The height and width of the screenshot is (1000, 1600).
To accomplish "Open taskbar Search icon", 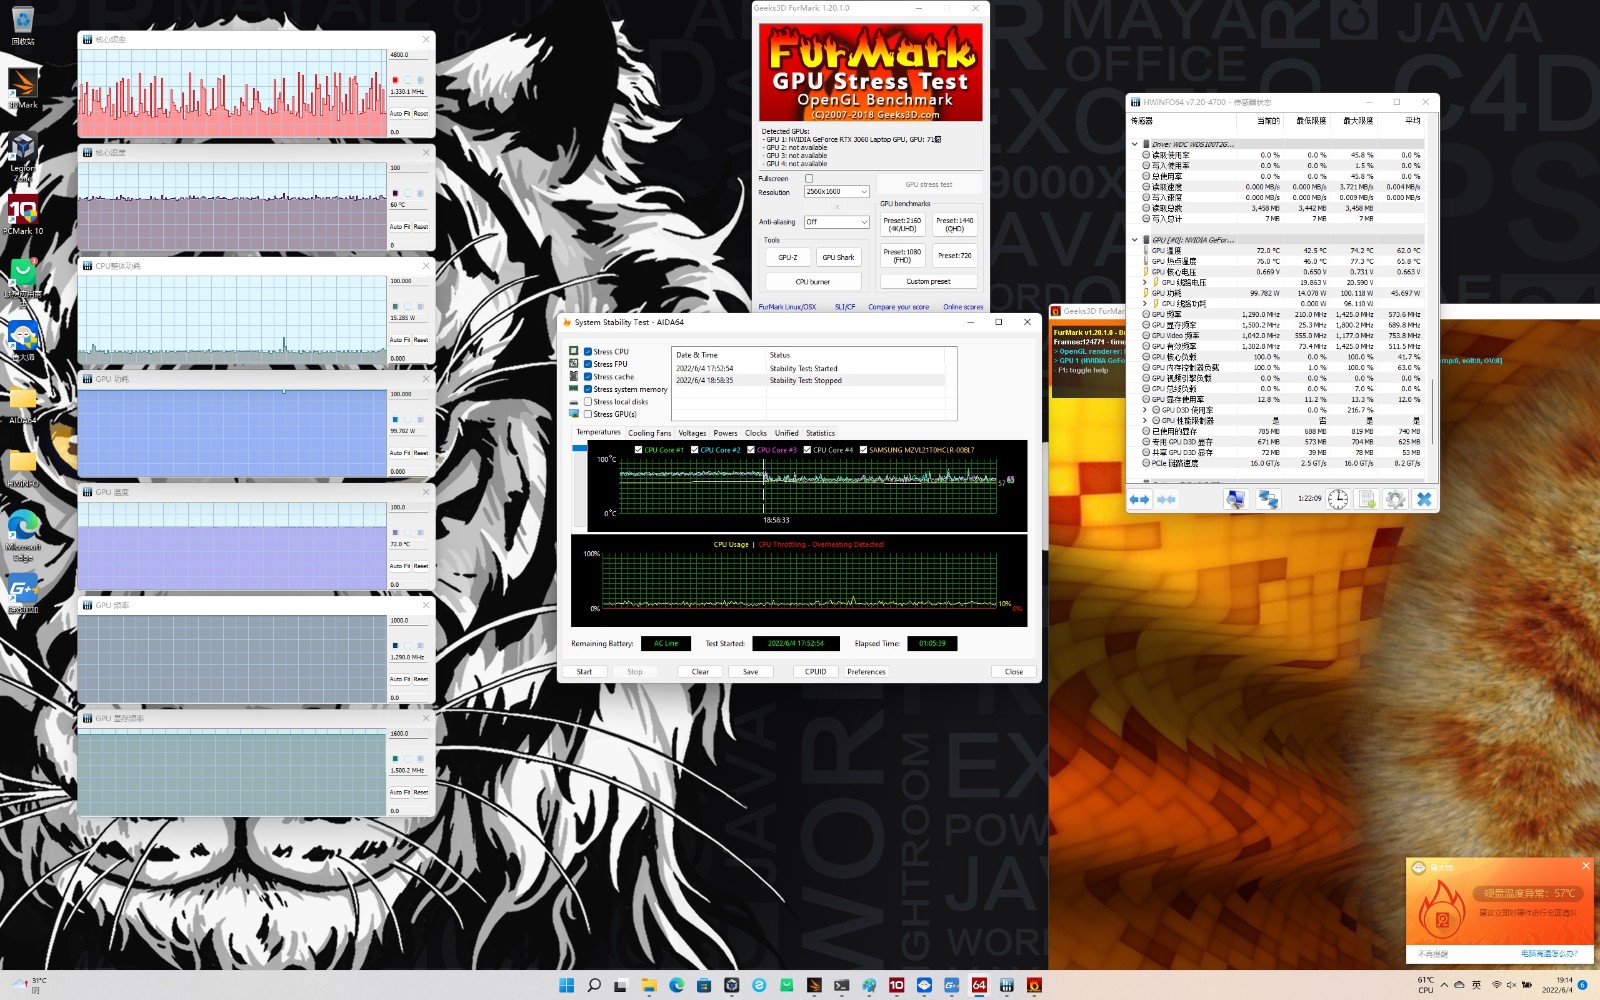I will [x=594, y=985].
